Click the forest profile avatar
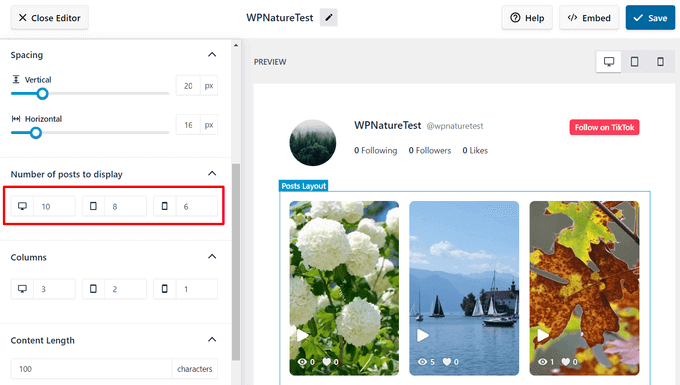Image resolution: width=680 pixels, height=385 pixels. (x=313, y=143)
